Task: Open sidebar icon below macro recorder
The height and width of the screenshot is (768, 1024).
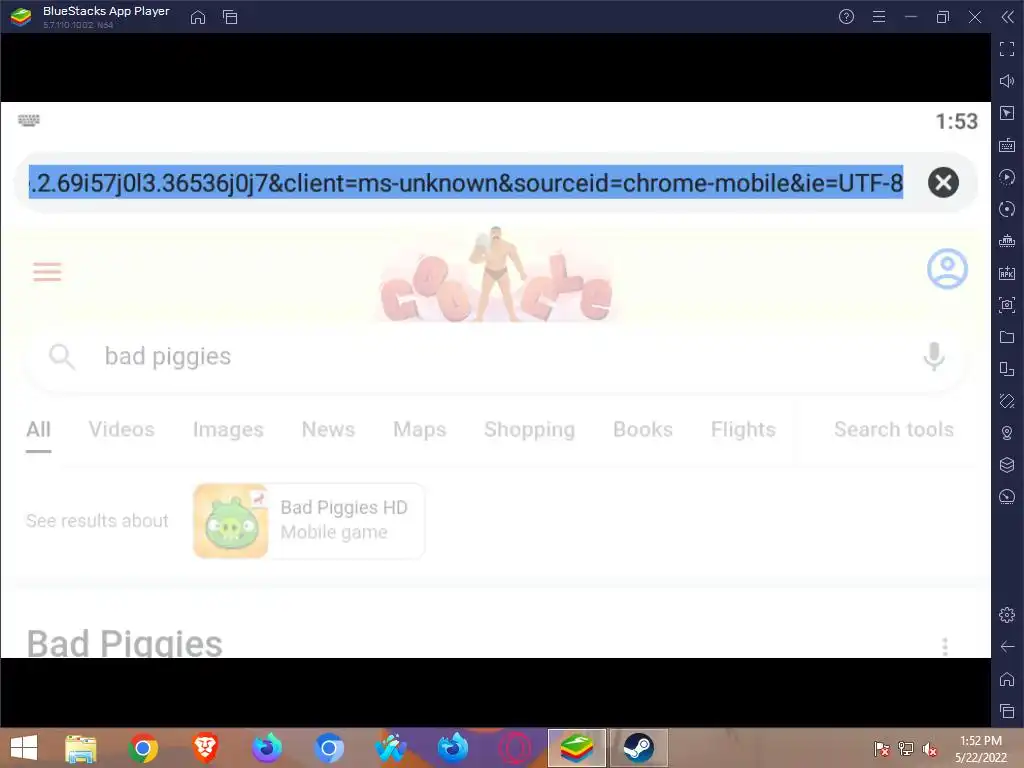Action: point(1006,241)
